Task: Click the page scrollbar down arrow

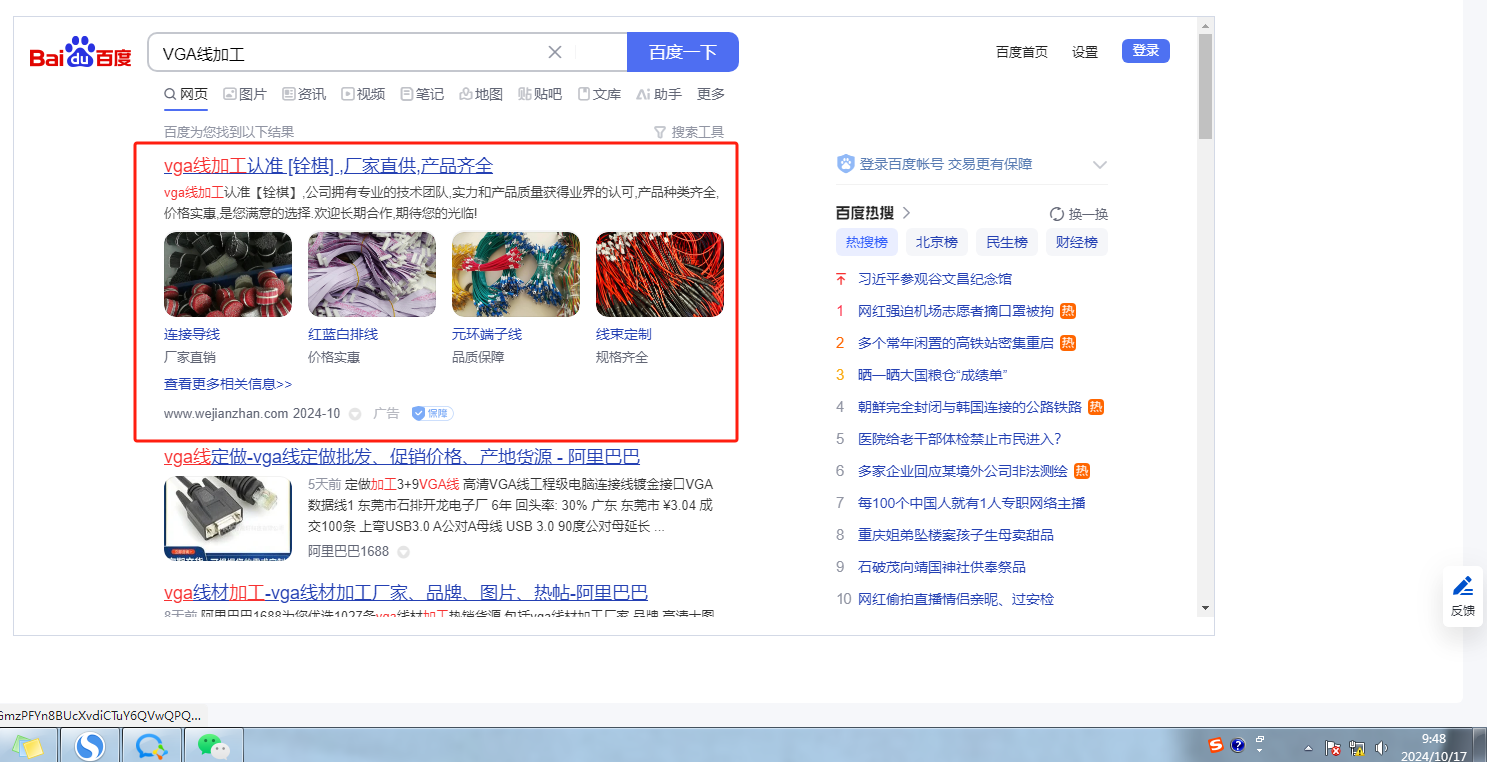Action: pos(1205,607)
